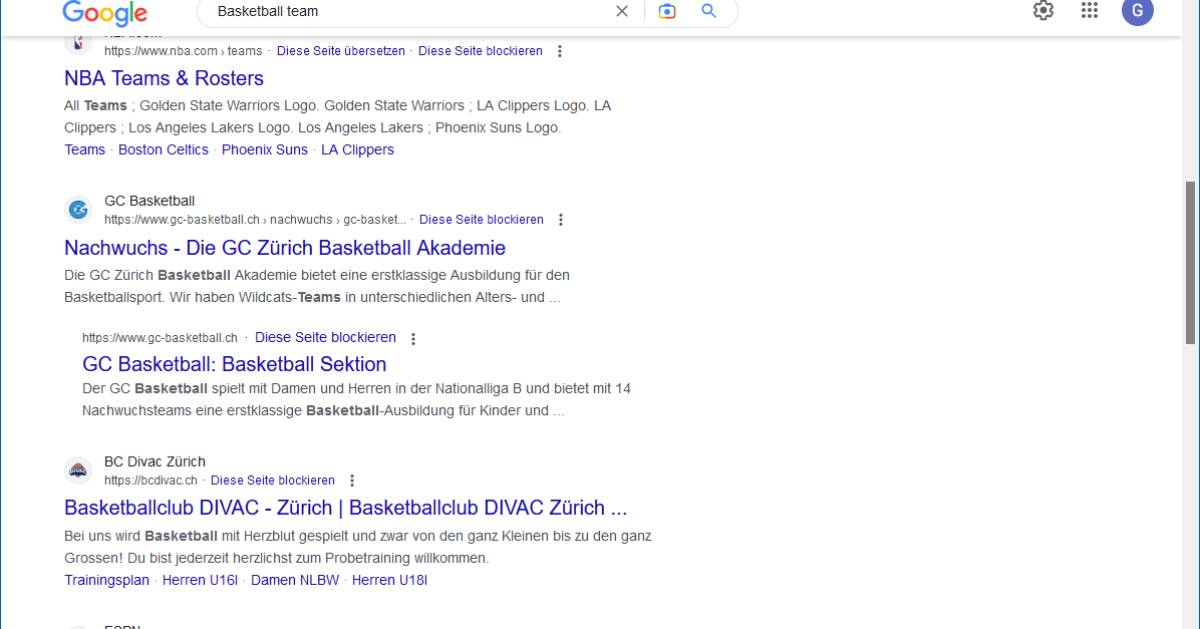Click the BC Divac Zürich favicon
Image resolution: width=1200 pixels, height=629 pixels.
click(79, 470)
